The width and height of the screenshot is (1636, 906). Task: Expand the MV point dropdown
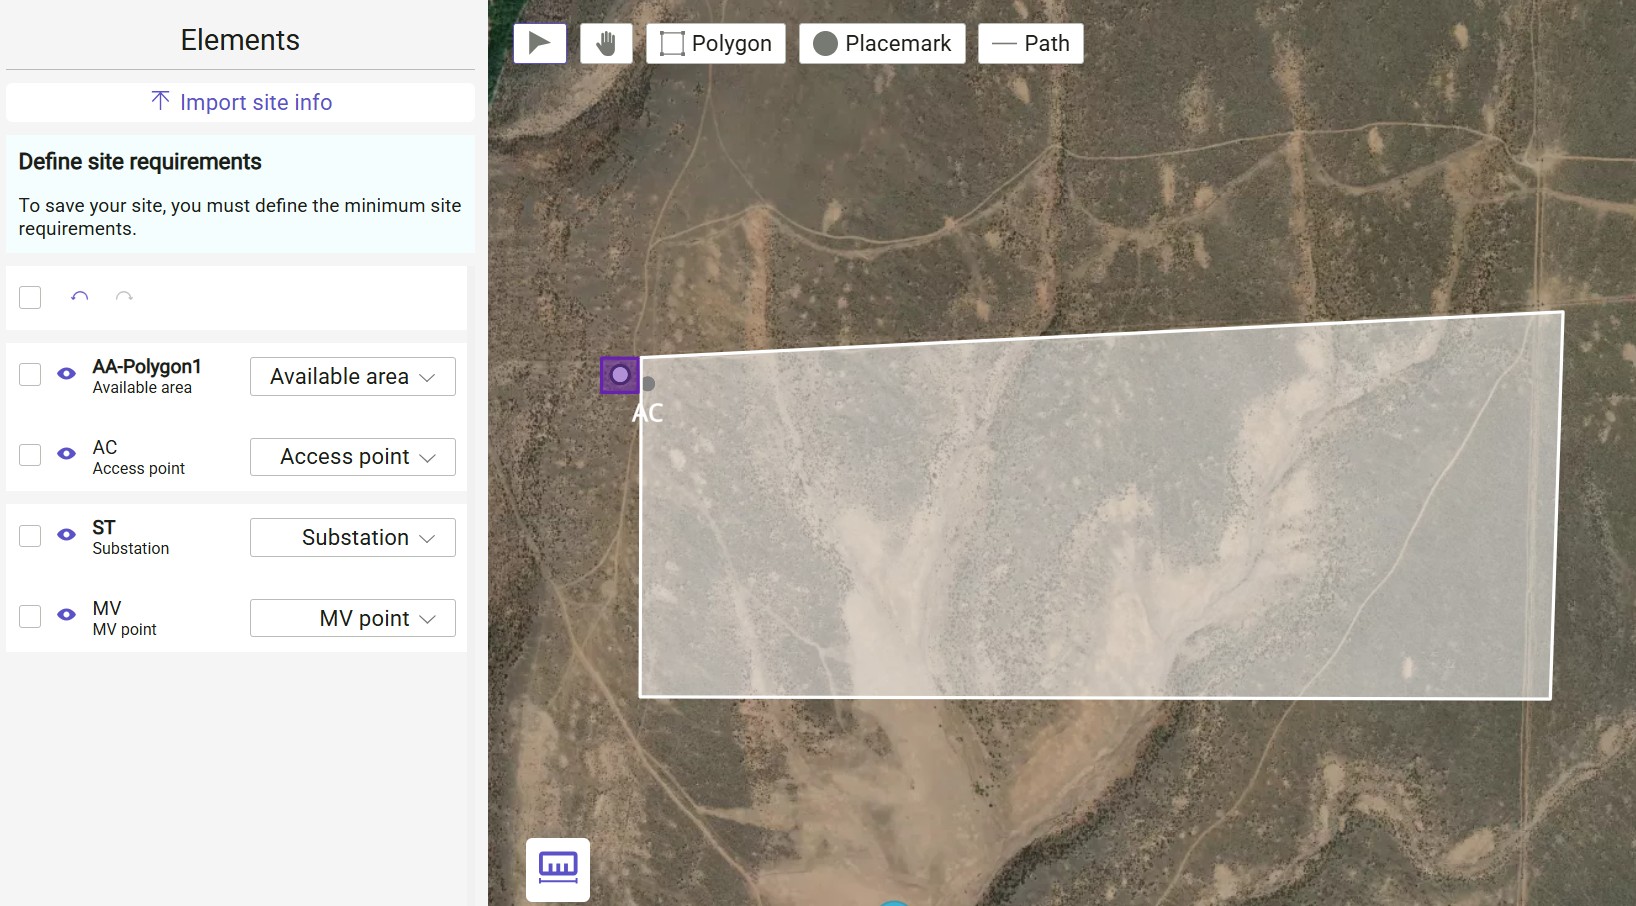351,618
